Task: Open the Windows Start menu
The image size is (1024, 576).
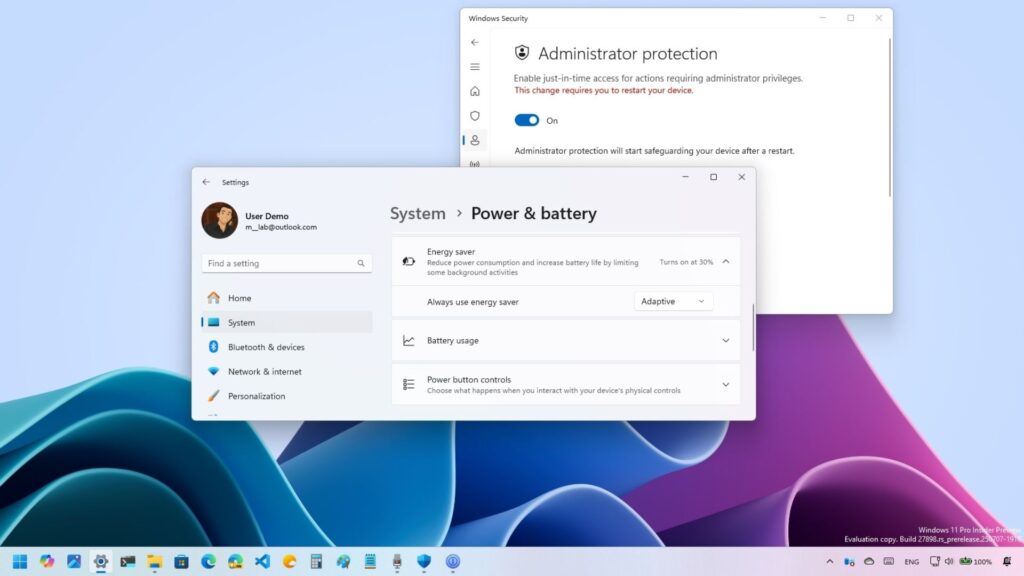Action: tap(20, 561)
